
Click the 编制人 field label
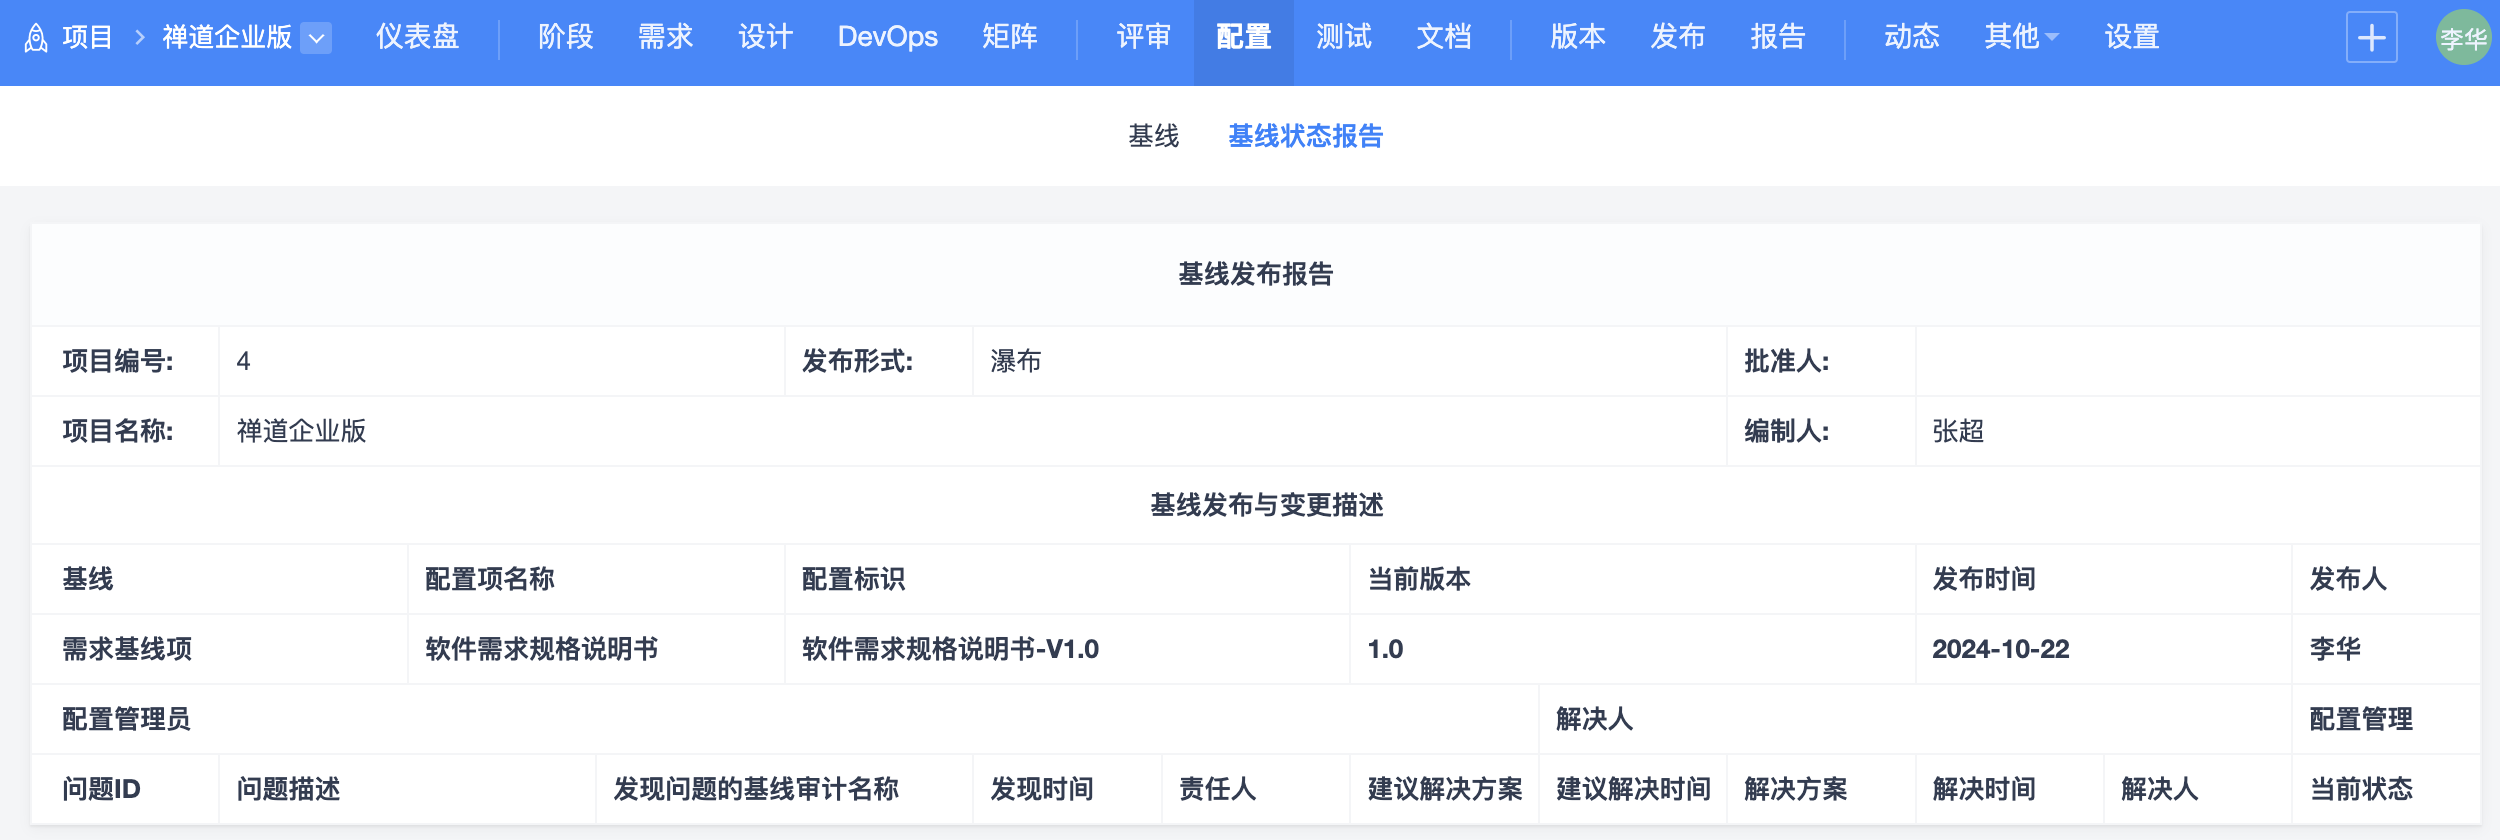tap(1787, 431)
